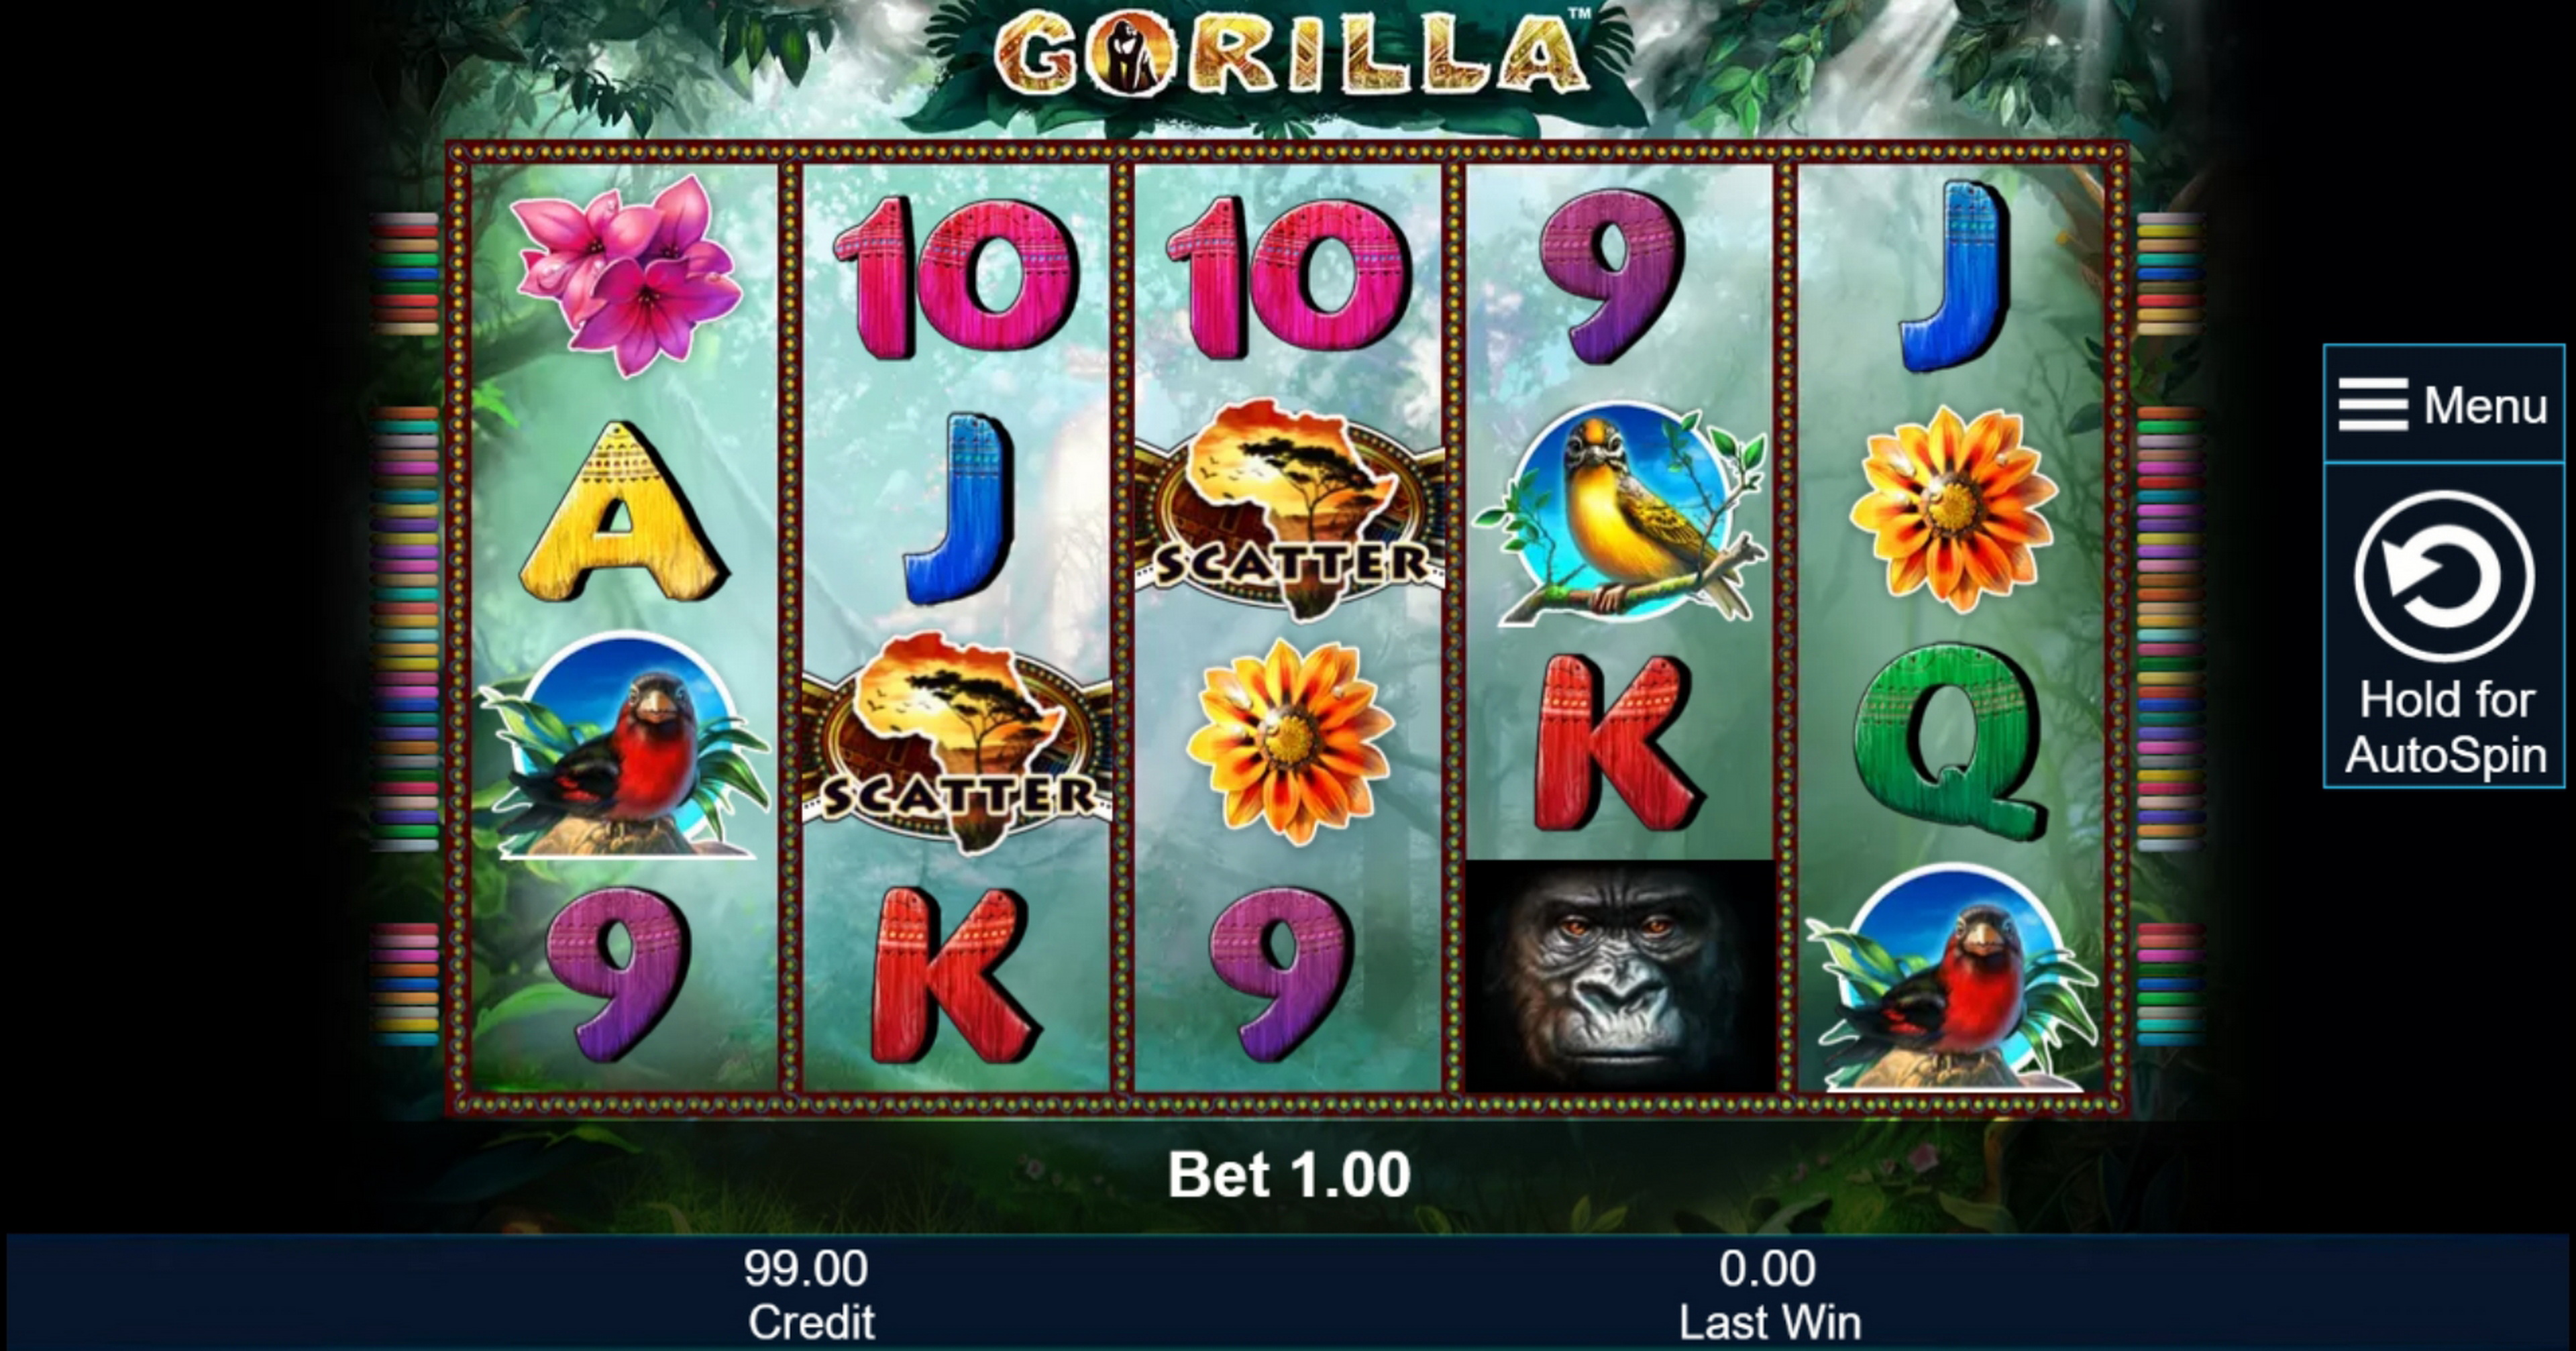Click the Gorilla game logo
Viewport: 2576px width, 1351px height.
[x=1290, y=54]
